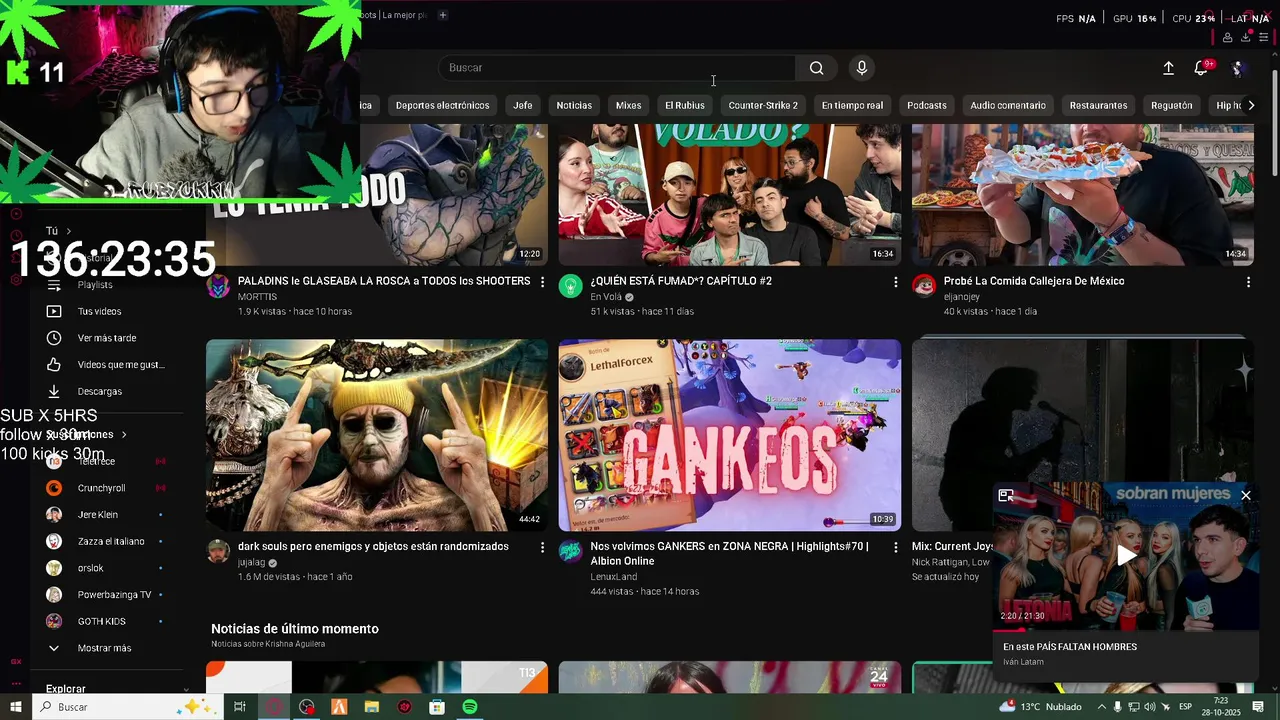This screenshot has height=720, width=1280.
Task: Close the miniplayer
Action: tap(1246, 495)
